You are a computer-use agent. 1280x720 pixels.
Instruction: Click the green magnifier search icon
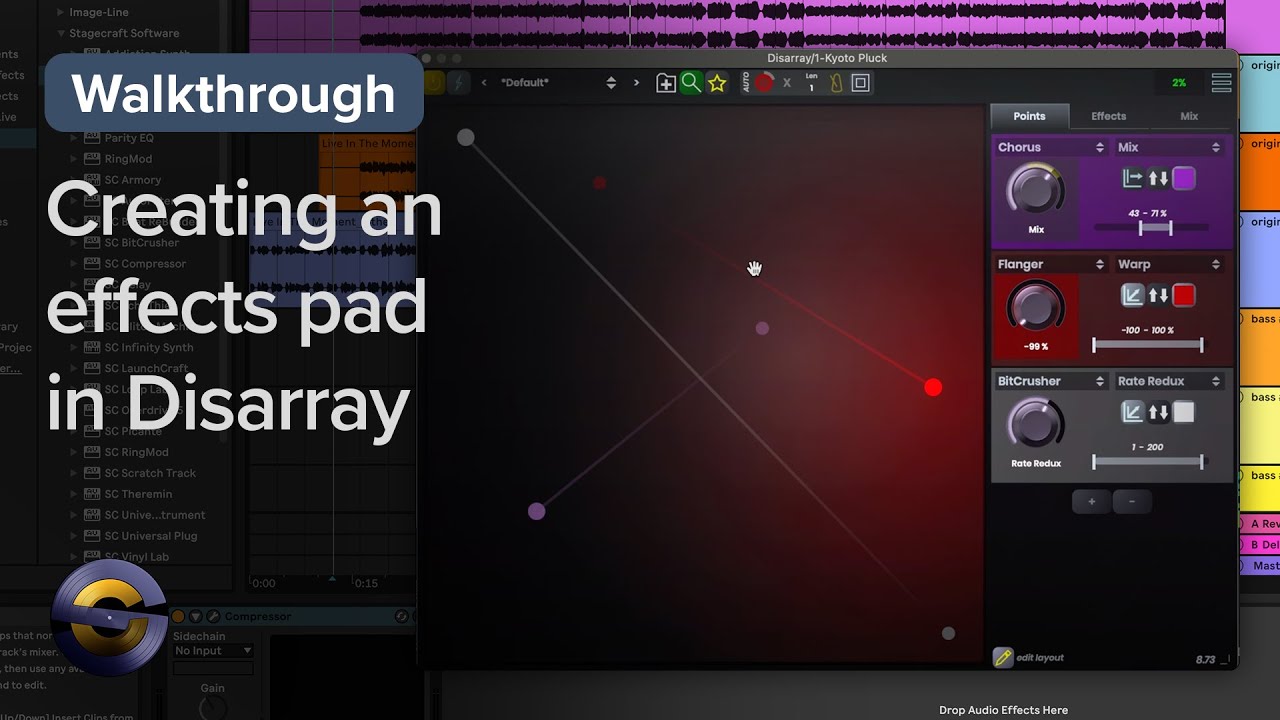pyautogui.click(x=691, y=83)
